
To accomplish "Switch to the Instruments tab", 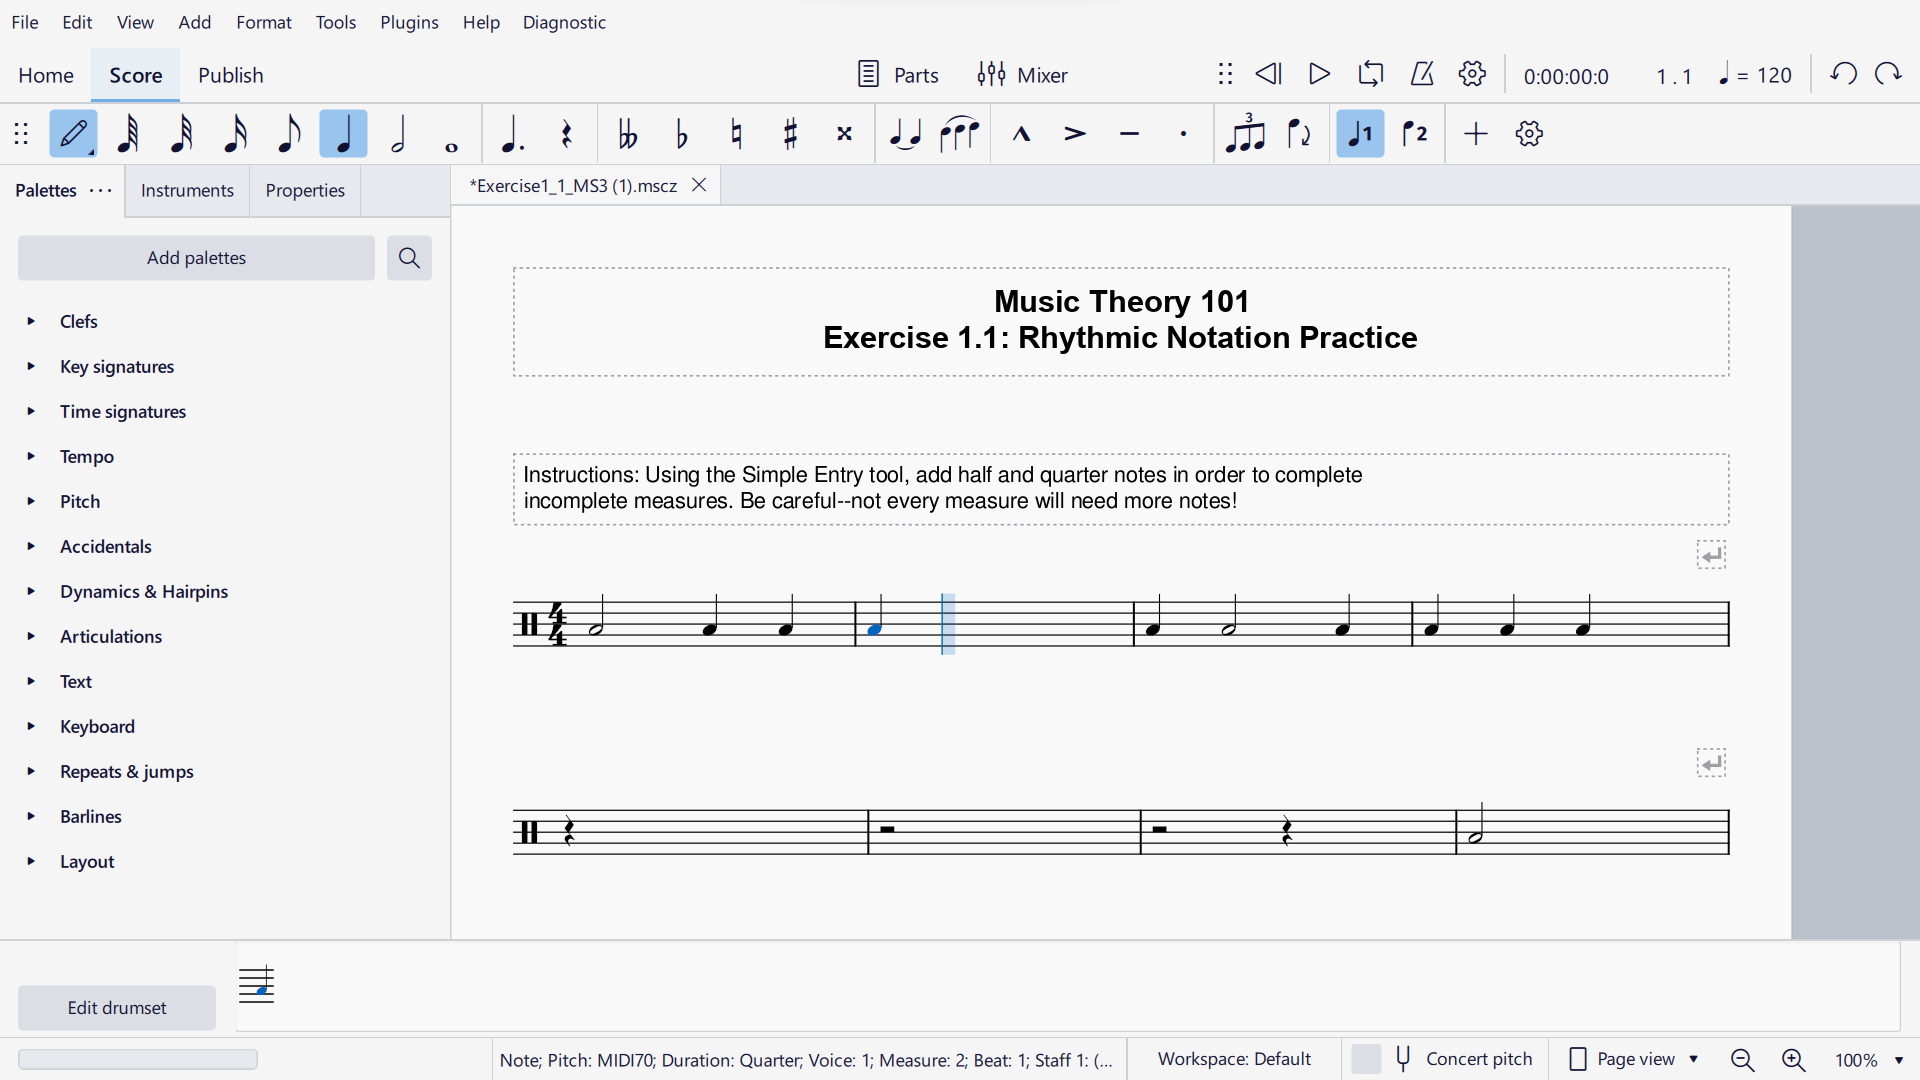I will pyautogui.click(x=187, y=190).
